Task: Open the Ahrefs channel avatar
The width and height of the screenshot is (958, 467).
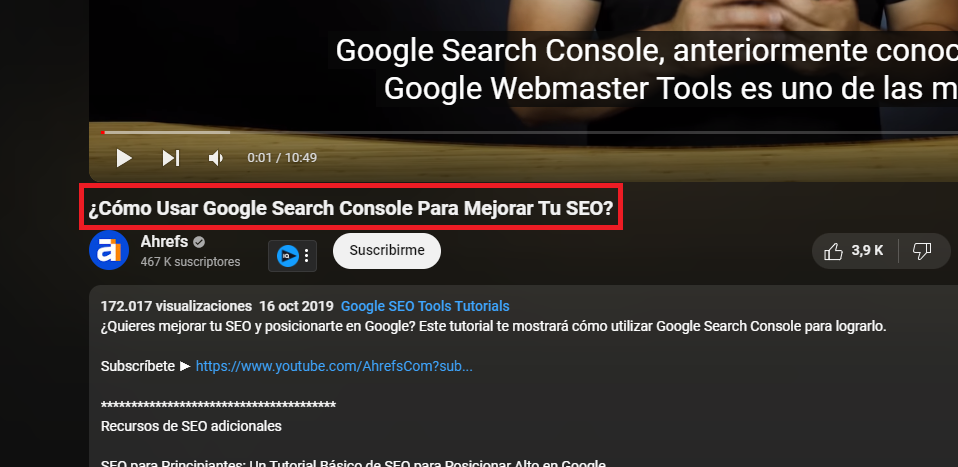Action: pos(109,250)
